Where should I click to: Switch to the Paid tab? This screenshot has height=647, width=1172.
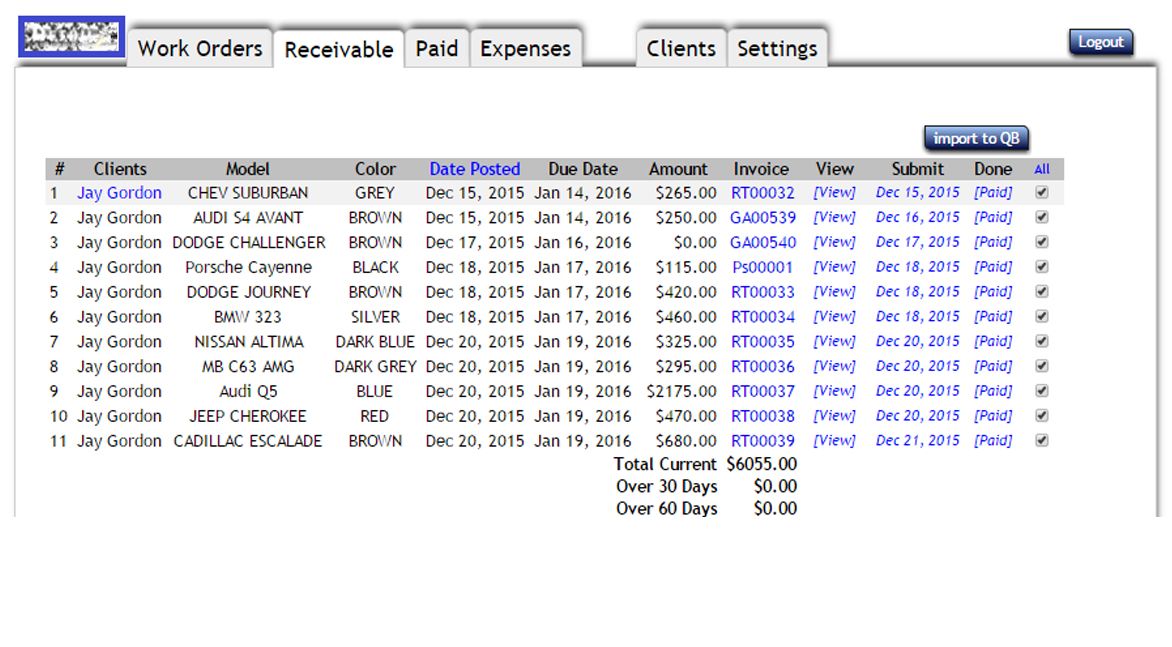coord(437,49)
